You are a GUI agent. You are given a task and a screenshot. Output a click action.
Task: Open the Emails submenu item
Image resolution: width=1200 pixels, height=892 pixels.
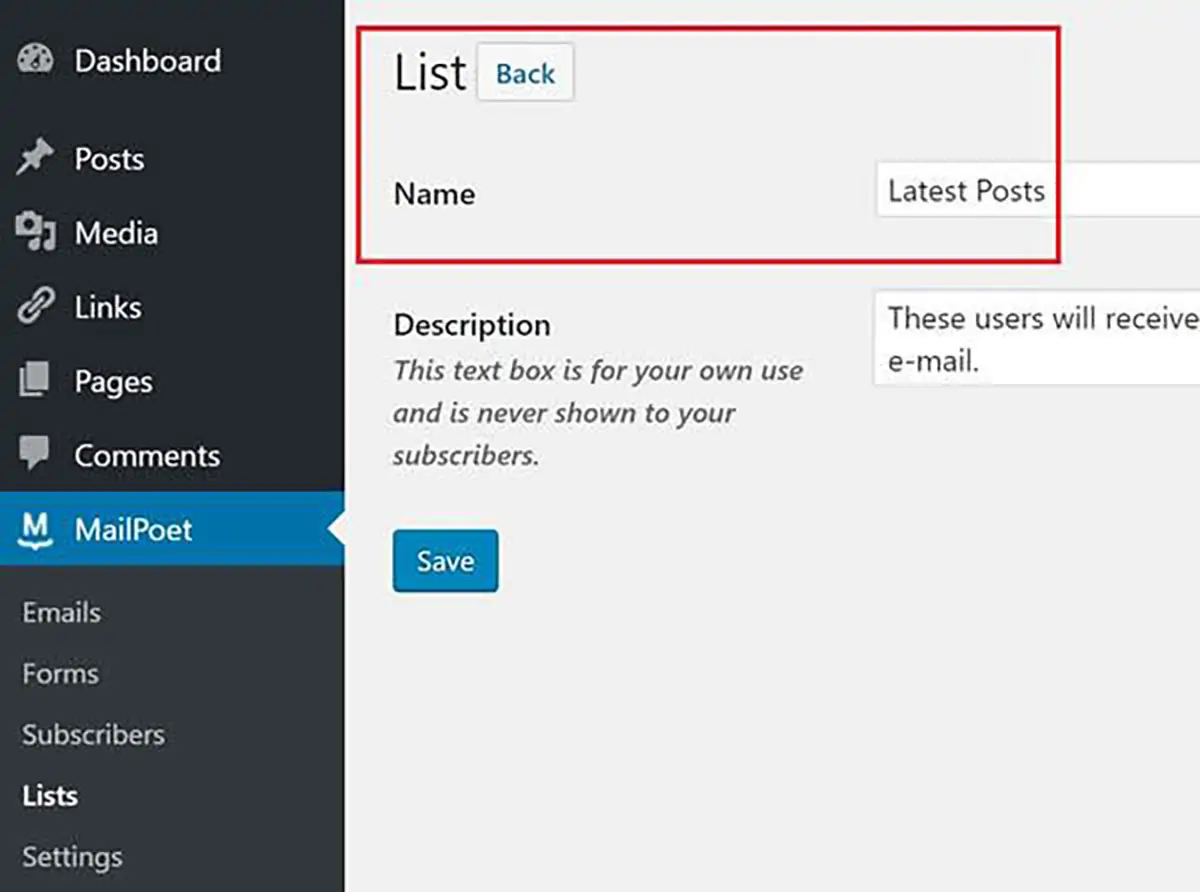[x=61, y=612]
